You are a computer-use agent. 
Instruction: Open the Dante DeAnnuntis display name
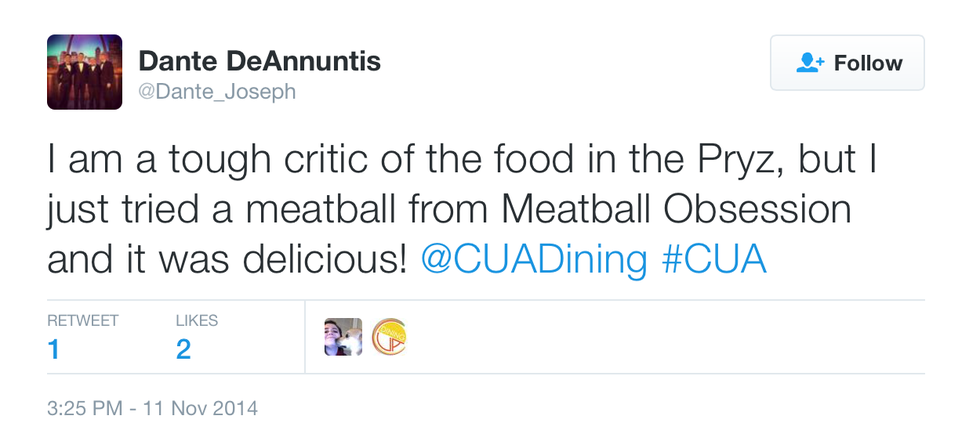tap(259, 60)
